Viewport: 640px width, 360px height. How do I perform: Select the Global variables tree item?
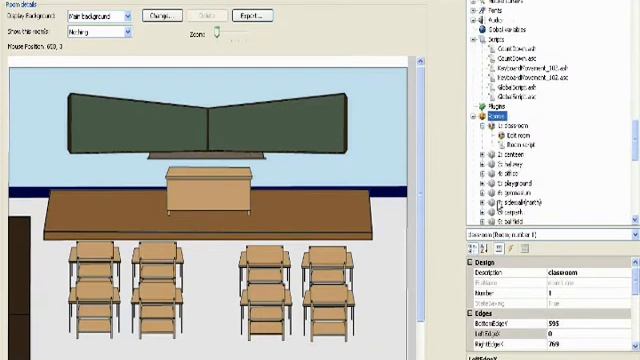(x=507, y=29)
